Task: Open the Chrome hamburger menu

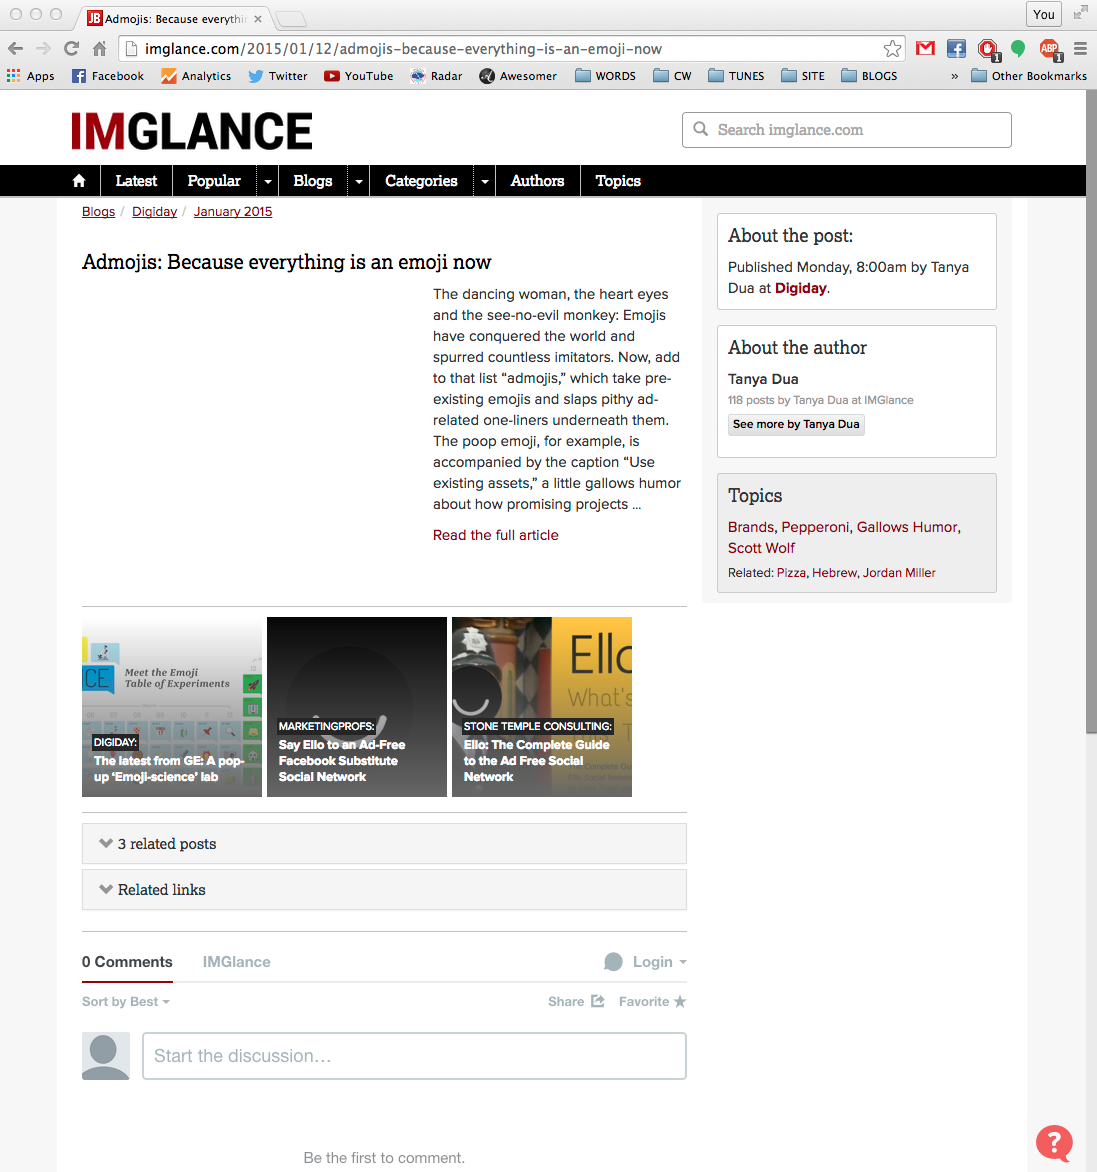Action: click(x=1081, y=49)
